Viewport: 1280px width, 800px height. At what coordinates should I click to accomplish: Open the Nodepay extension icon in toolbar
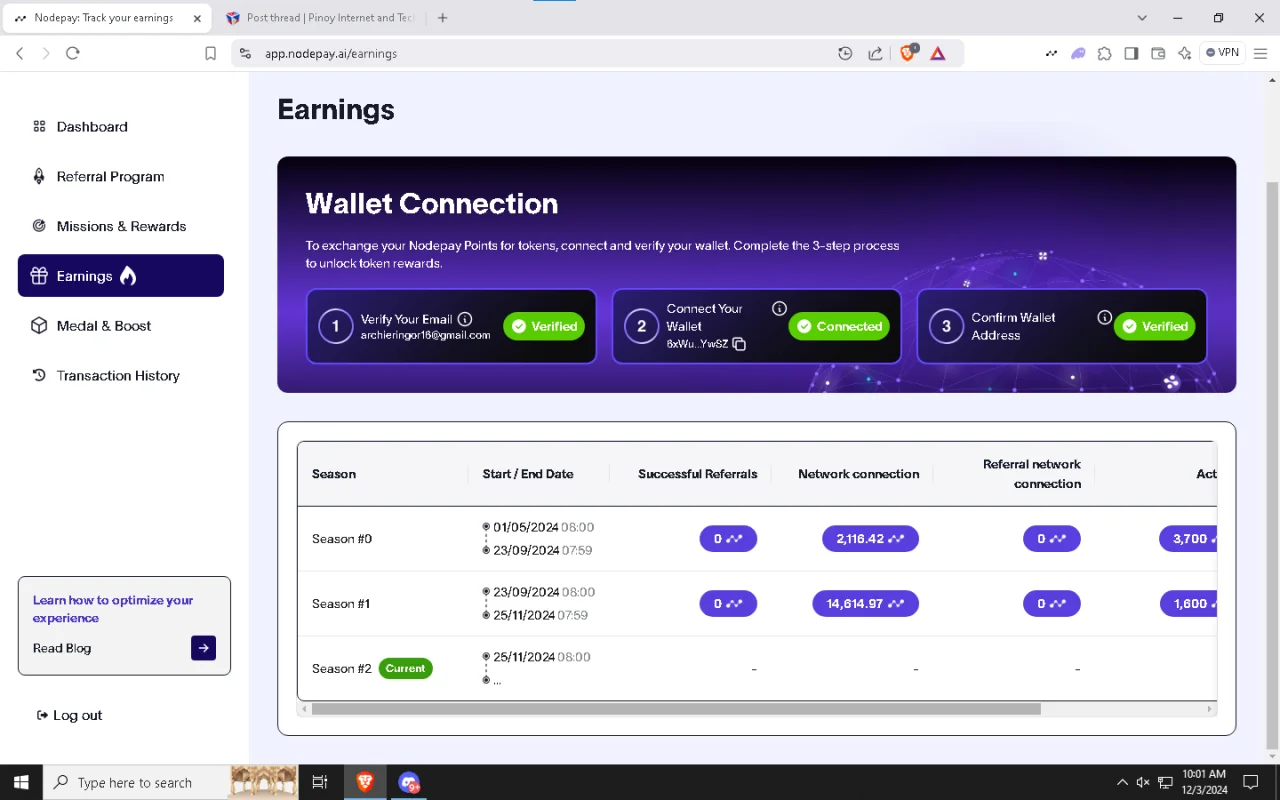(1051, 54)
